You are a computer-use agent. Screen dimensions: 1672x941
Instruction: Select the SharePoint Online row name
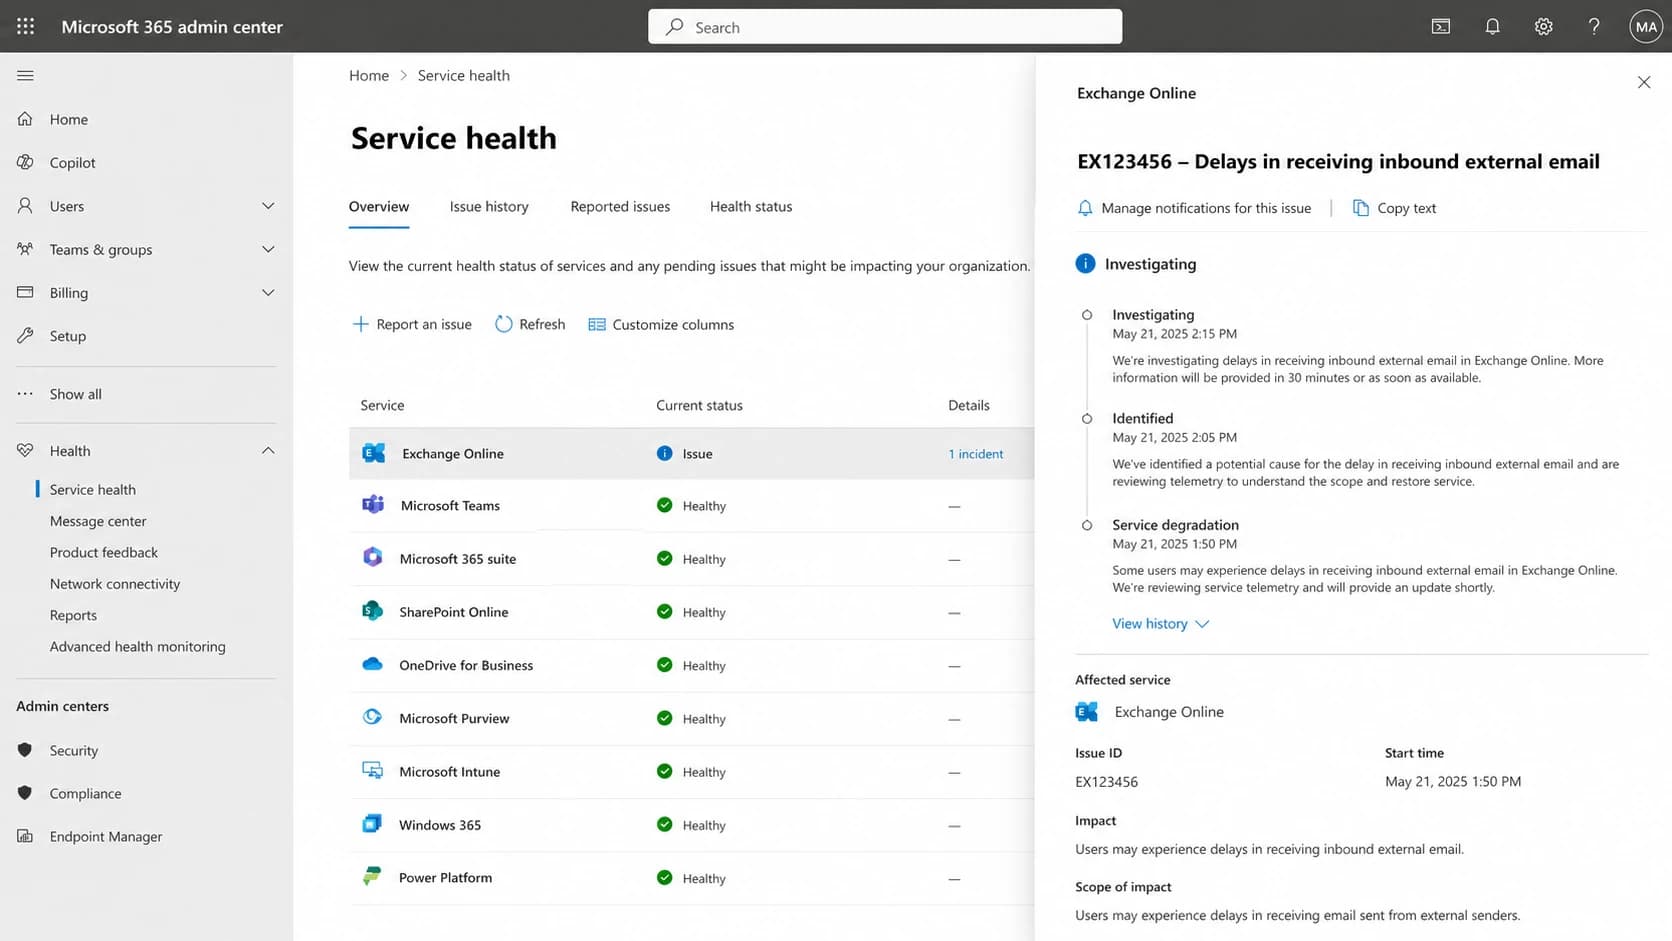454,612
